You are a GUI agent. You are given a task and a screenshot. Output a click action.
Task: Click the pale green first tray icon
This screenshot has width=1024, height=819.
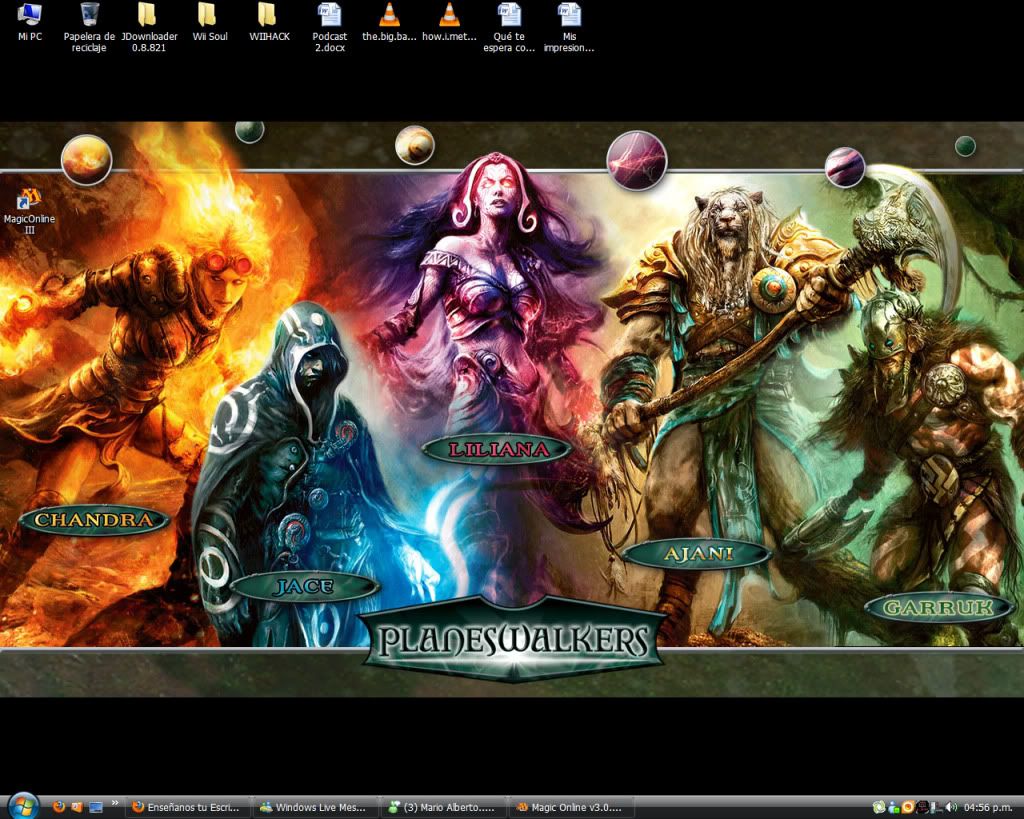click(x=879, y=807)
